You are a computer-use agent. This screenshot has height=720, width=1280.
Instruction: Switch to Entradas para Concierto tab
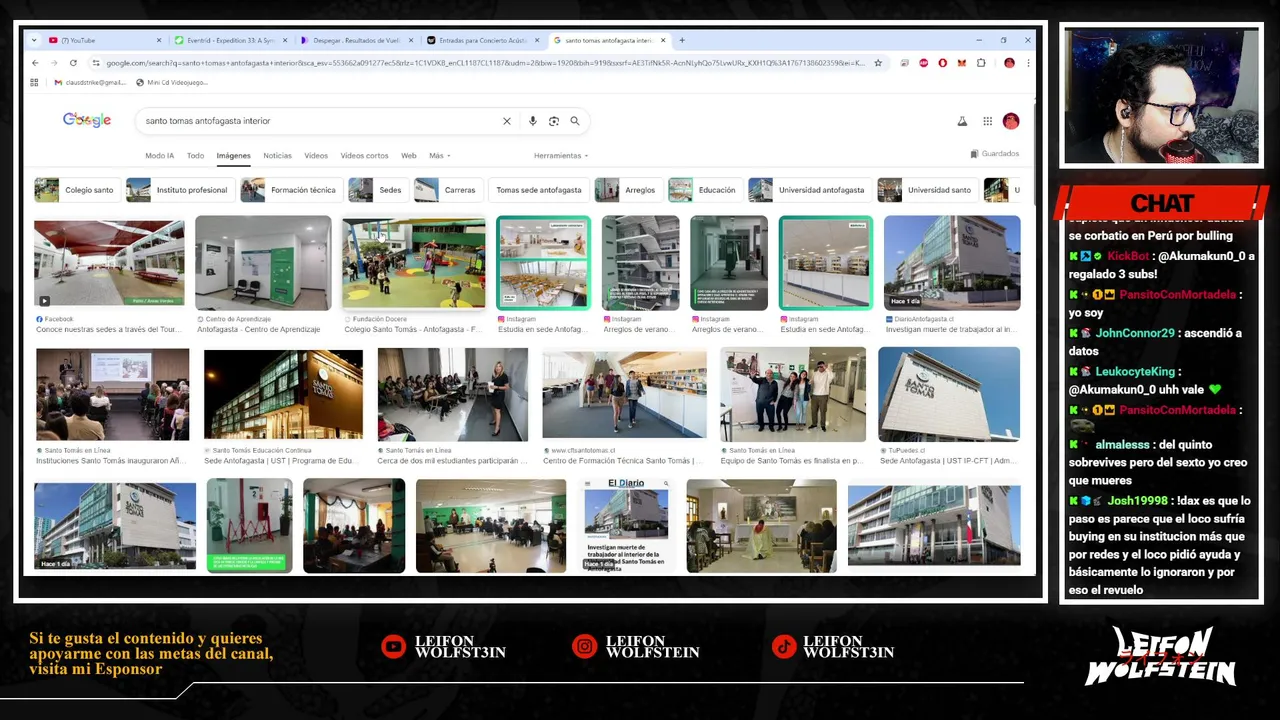pyautogui.click(x=482, y=40)
